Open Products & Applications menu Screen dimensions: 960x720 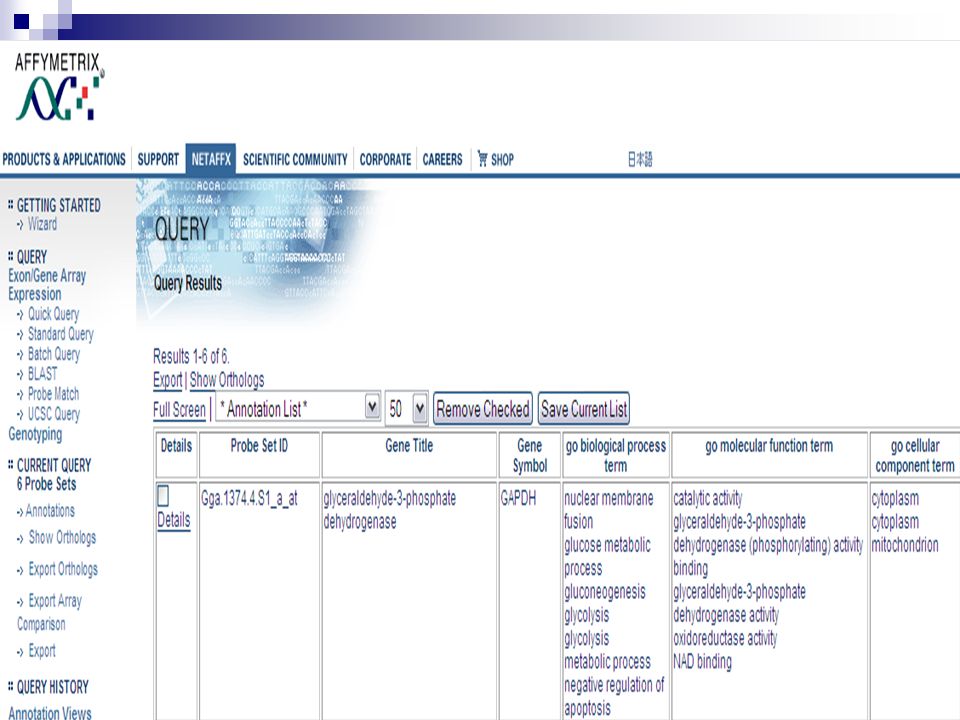pyautogui.click(x=64, y=159)
